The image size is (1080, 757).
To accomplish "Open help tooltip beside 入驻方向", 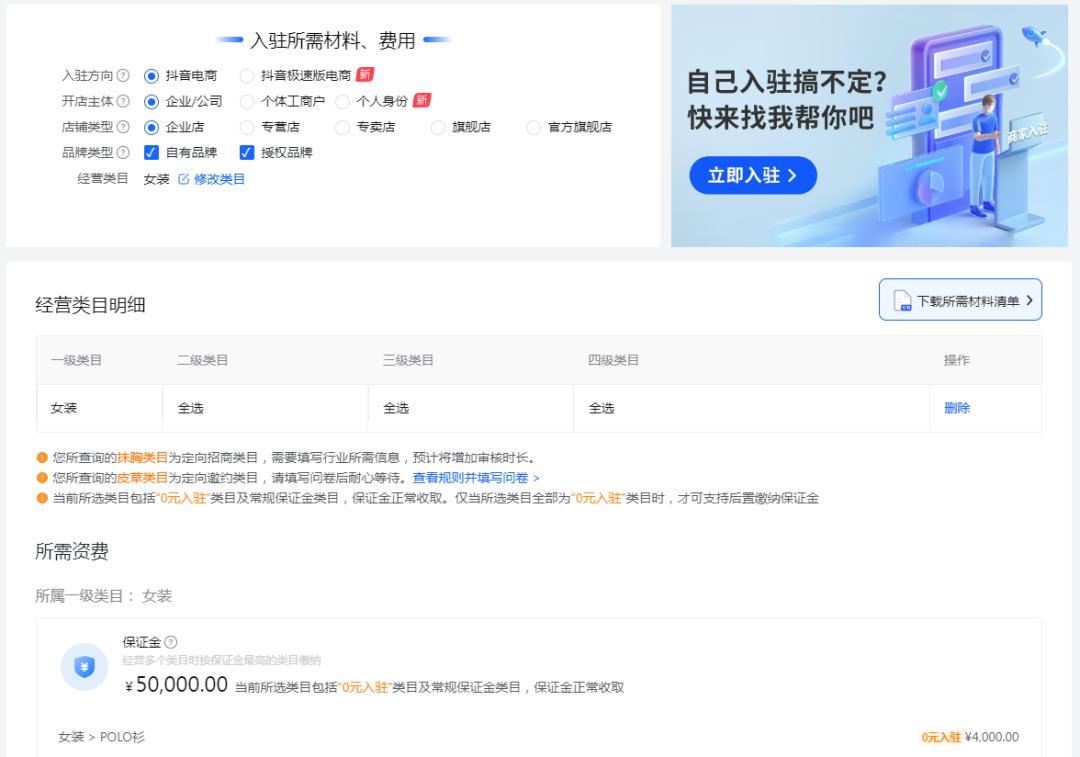I will tap(121, 74).
